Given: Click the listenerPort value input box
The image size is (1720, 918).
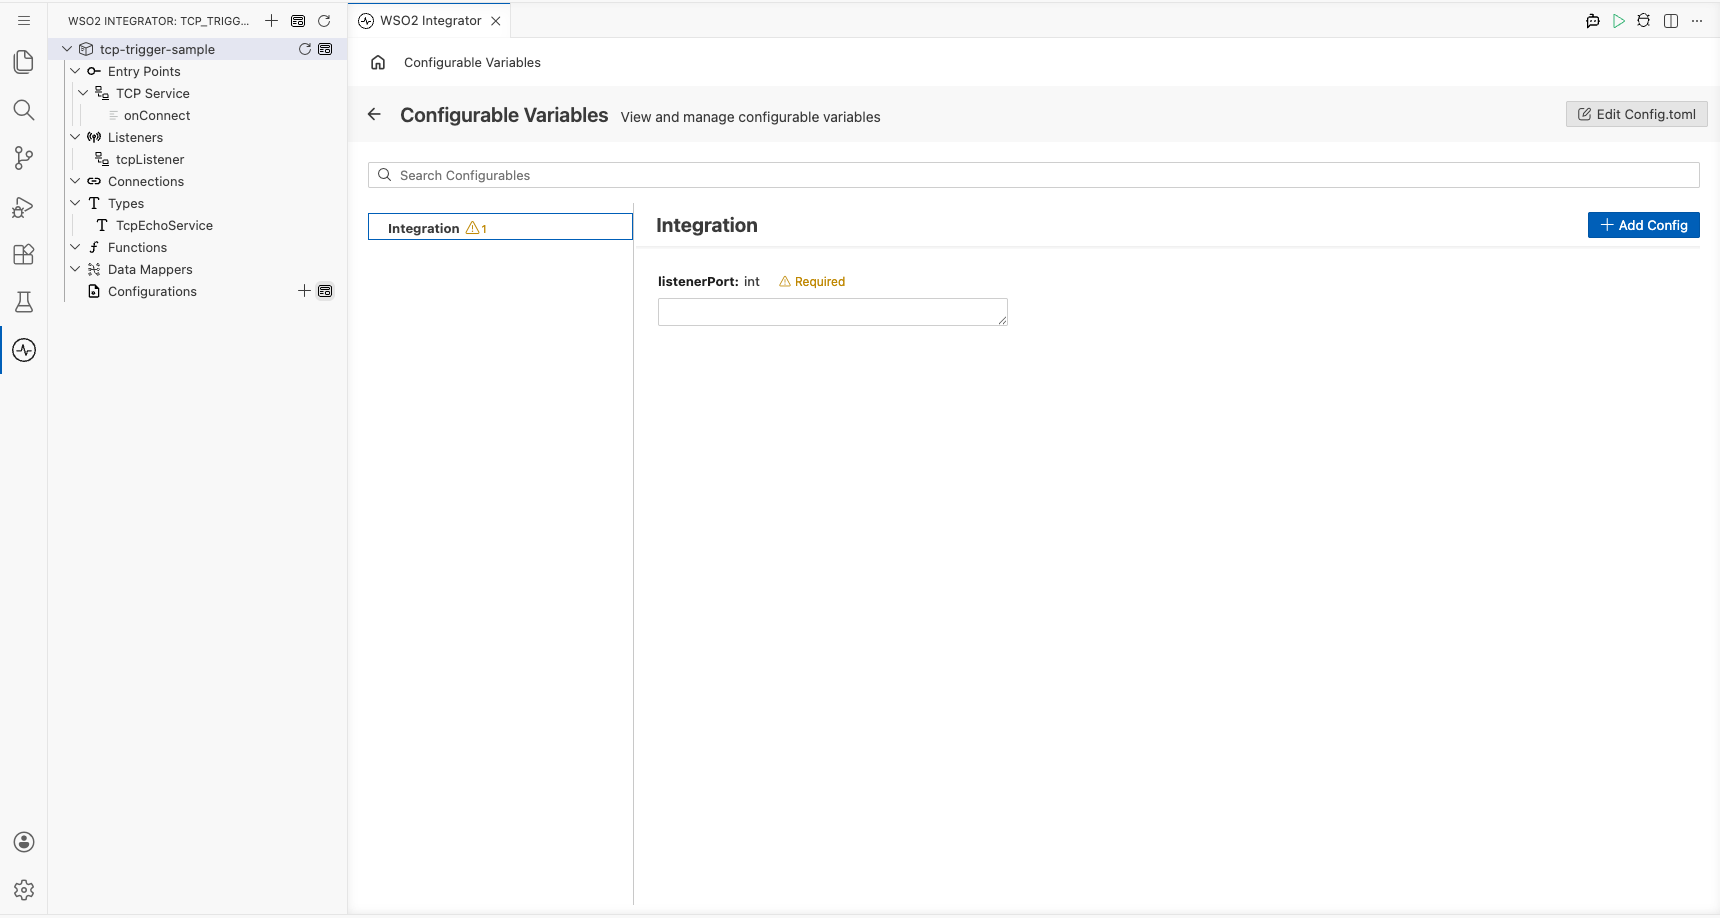Looking at the screenshot, I should point(833,312).
